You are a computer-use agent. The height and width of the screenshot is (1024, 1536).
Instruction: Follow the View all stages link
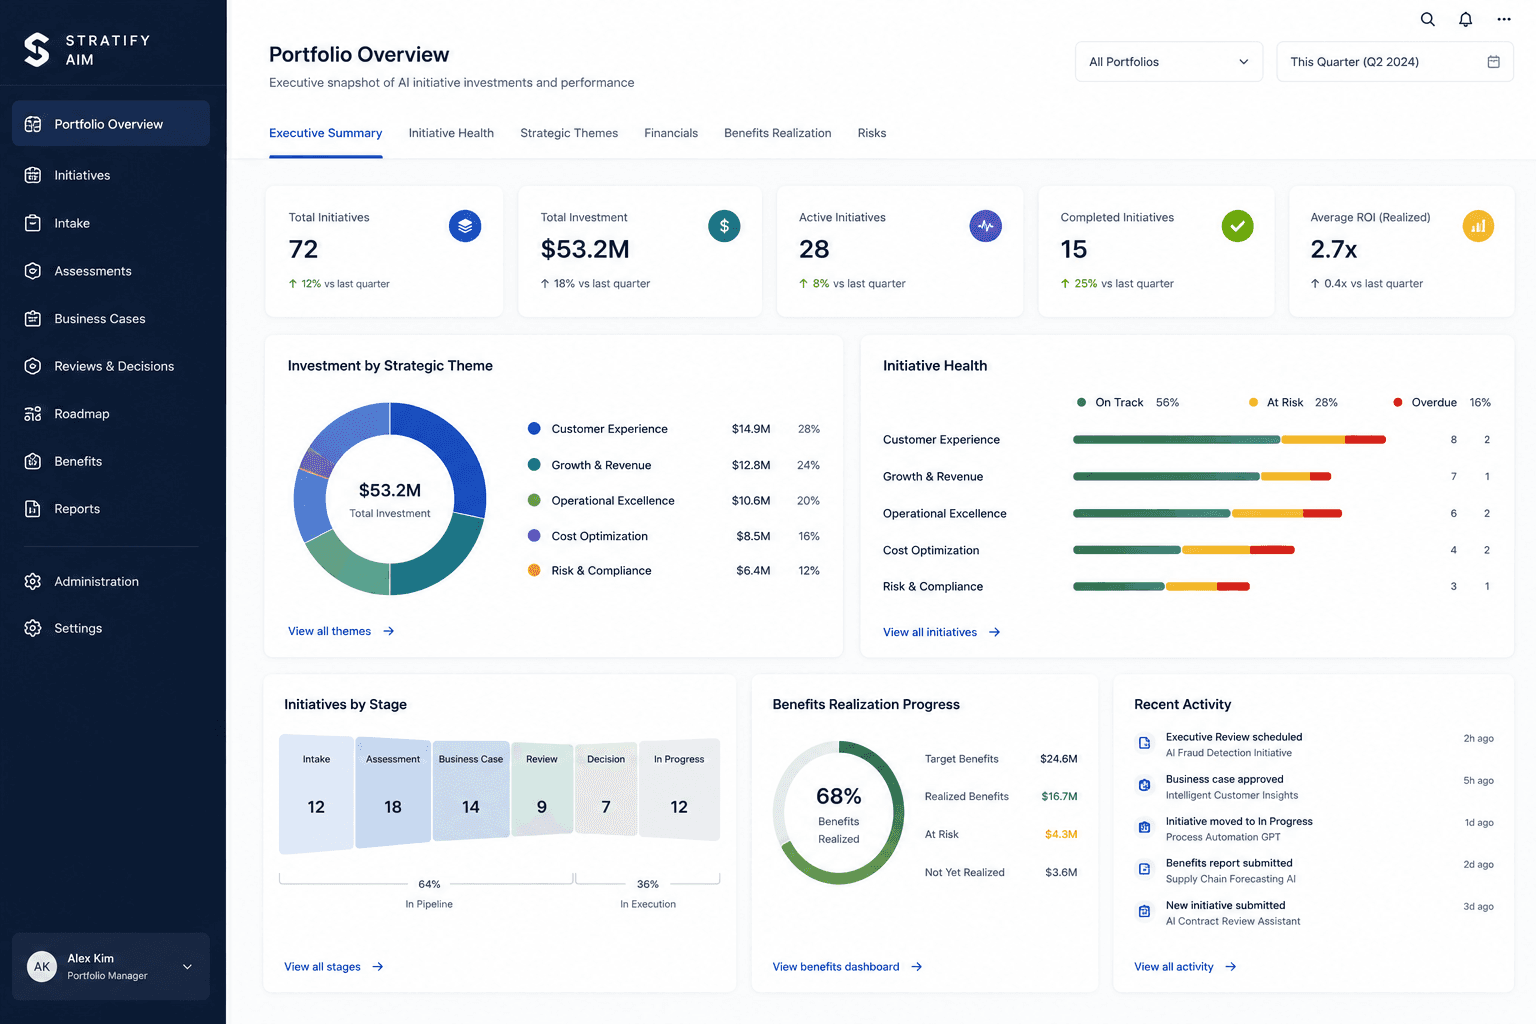(334, 967)
